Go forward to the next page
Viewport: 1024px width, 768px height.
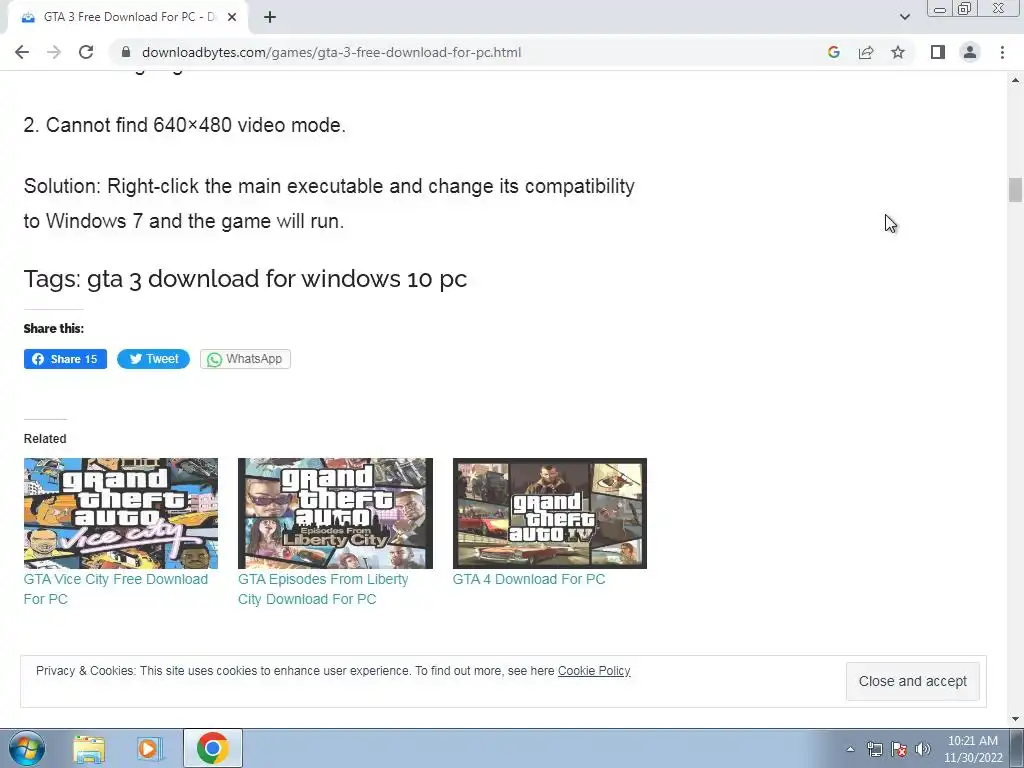pyautogui.click(x=54, y=52)
